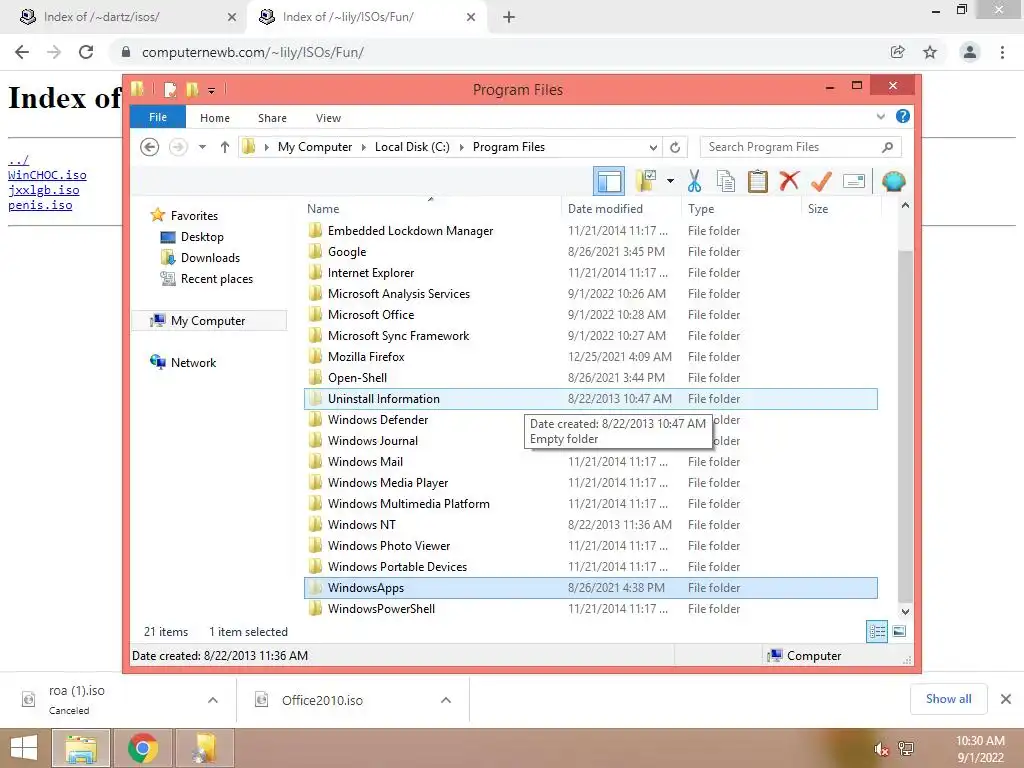Image resolution: width=1024 pixels, height=768 pixels.
Task: Open WinCHOC.iso link in Chrome page
Action: pyautogui.click(x=47, y=175)
